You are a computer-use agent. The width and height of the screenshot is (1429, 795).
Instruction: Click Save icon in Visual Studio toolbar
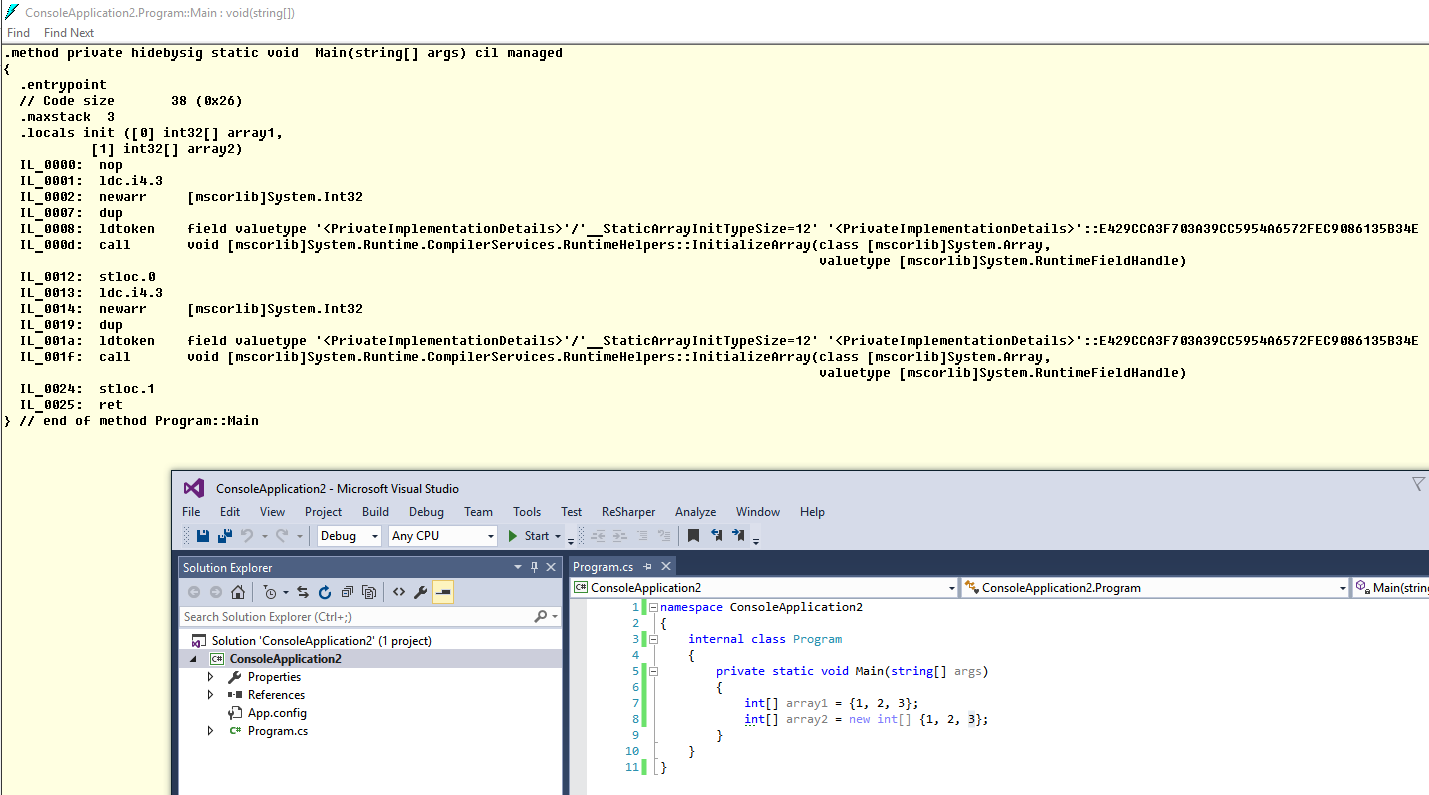pos(203,536)
